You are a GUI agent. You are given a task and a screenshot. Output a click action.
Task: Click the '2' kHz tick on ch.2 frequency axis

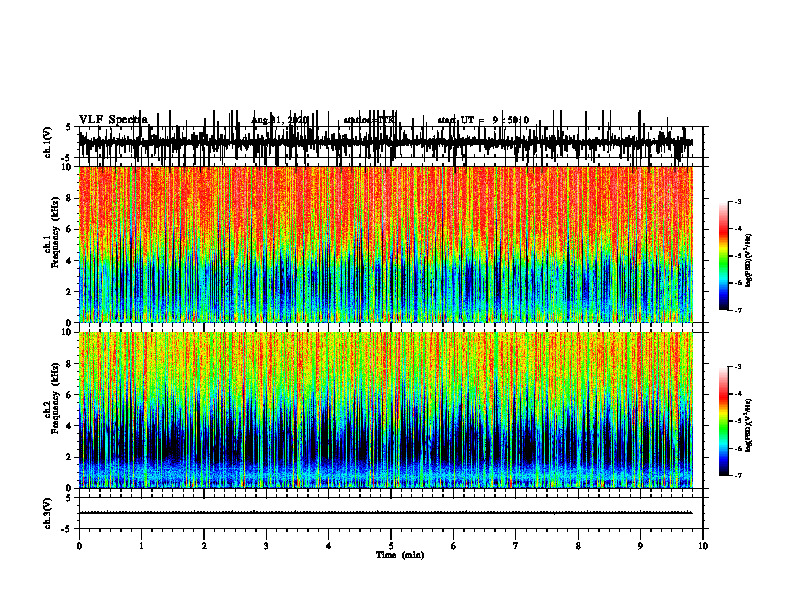pyautogui.click(x=70, y=457)
